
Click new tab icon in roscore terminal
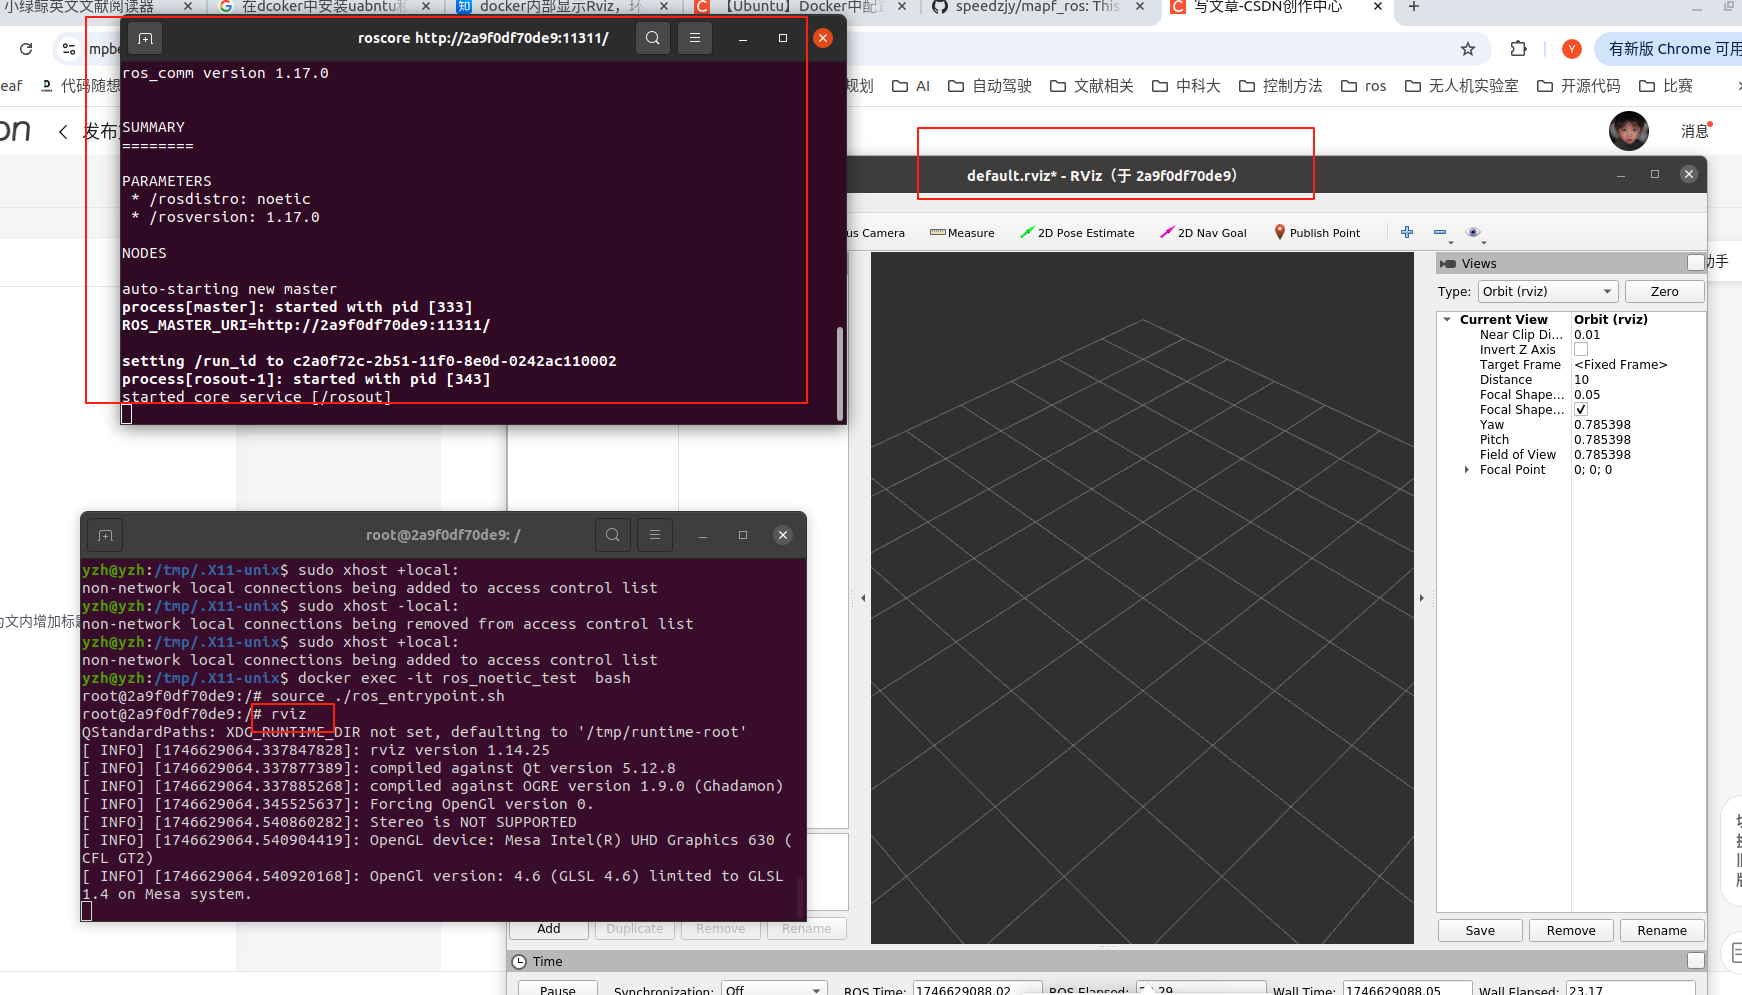(x=145, y=39)
